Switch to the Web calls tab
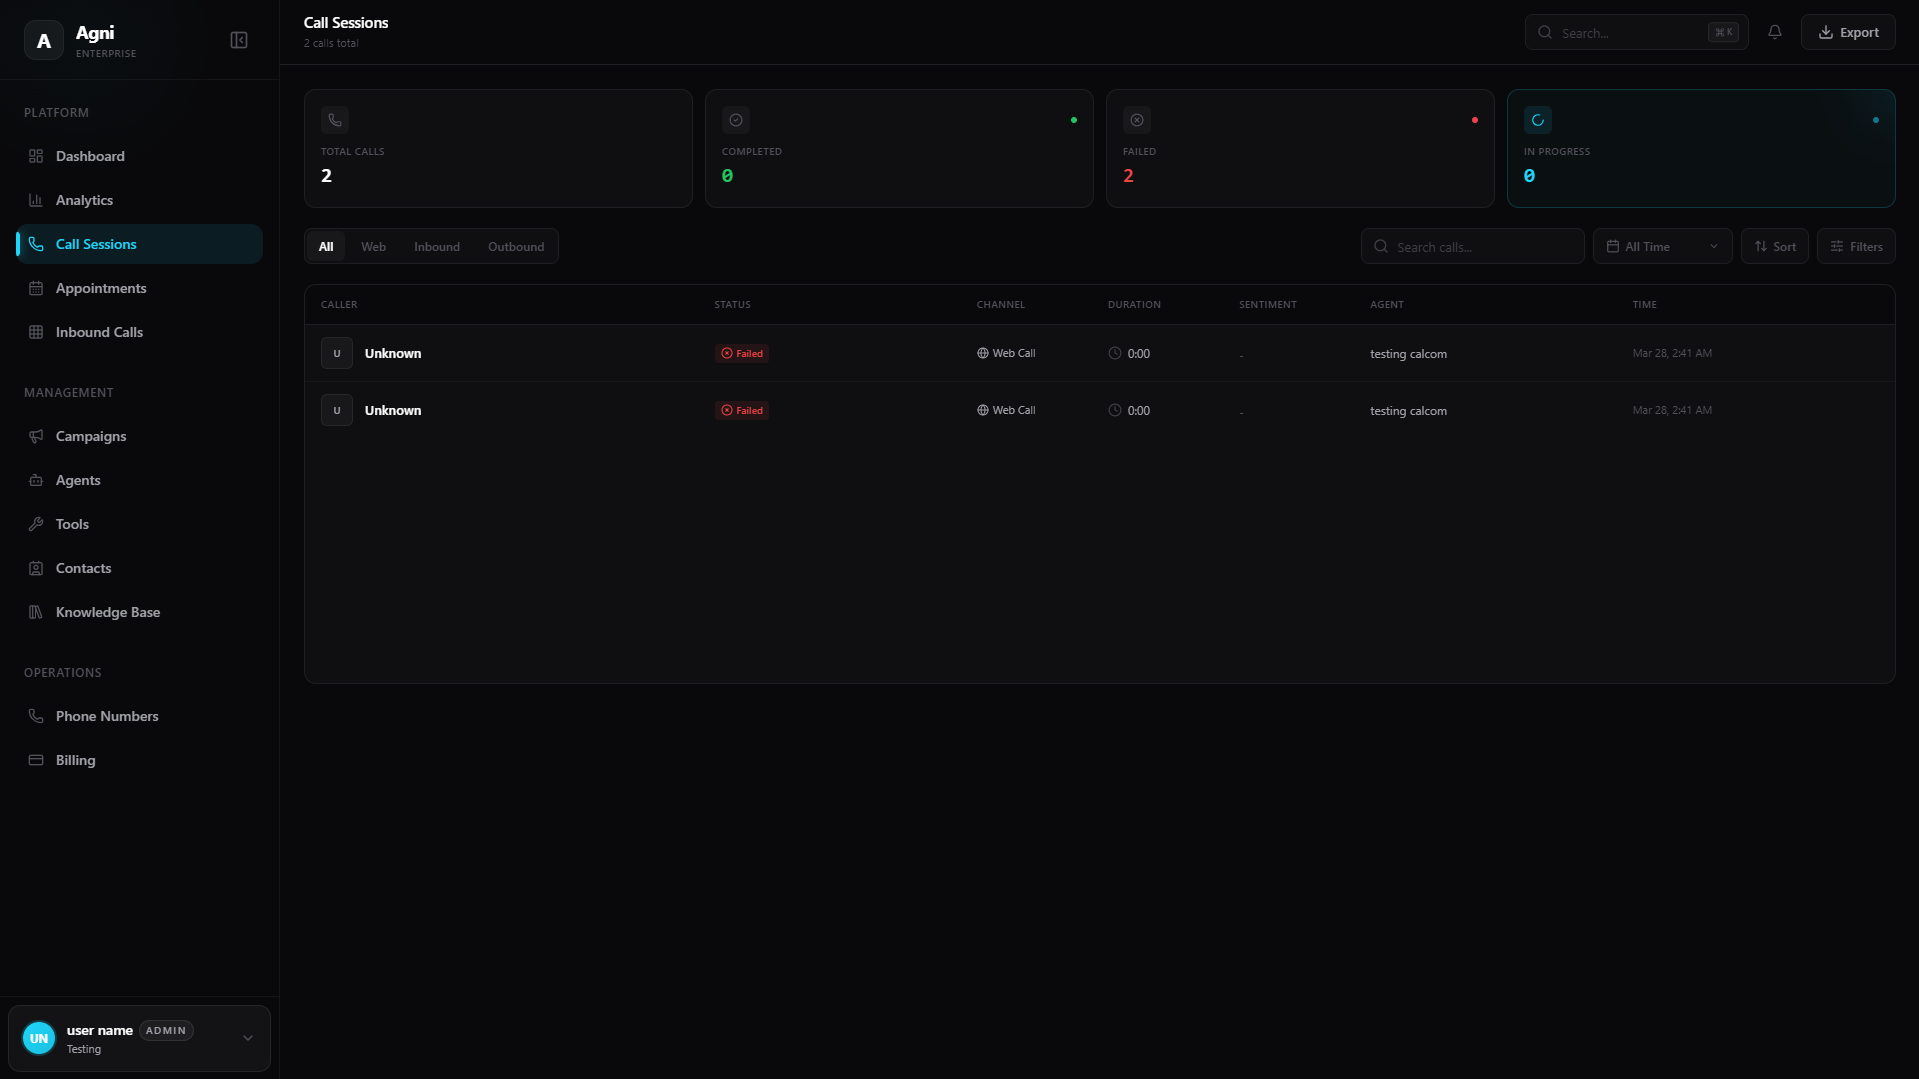The image size is (1919, 1079). 373,246
